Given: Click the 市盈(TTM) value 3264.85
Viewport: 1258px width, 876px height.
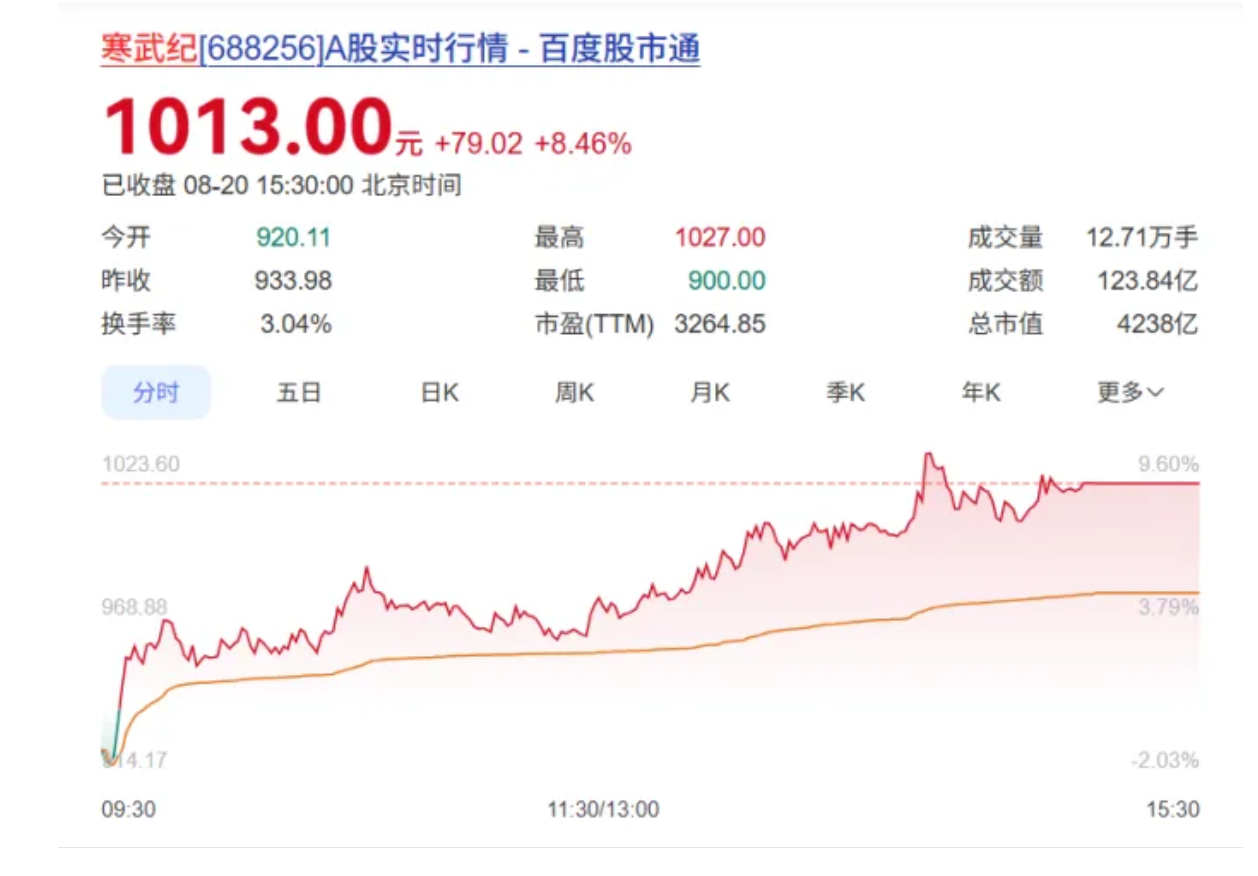Looking at the screenshot, I should pyautogui.click(x=720, y=324).
